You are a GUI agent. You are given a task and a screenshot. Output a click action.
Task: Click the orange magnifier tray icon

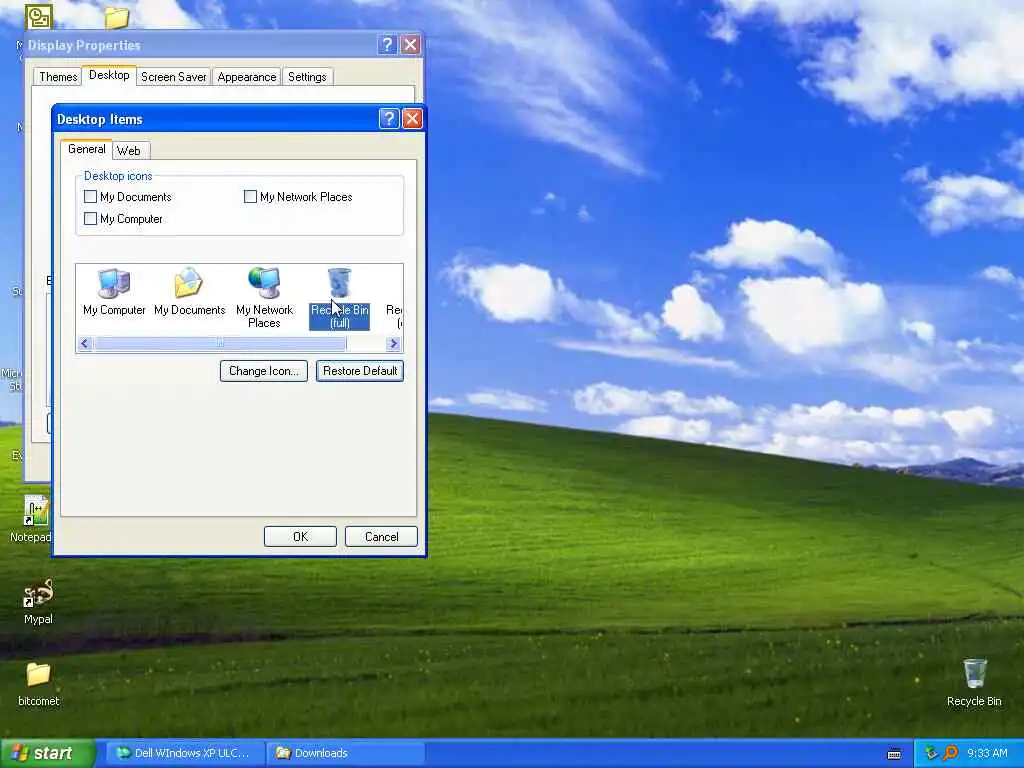[950, 753]
